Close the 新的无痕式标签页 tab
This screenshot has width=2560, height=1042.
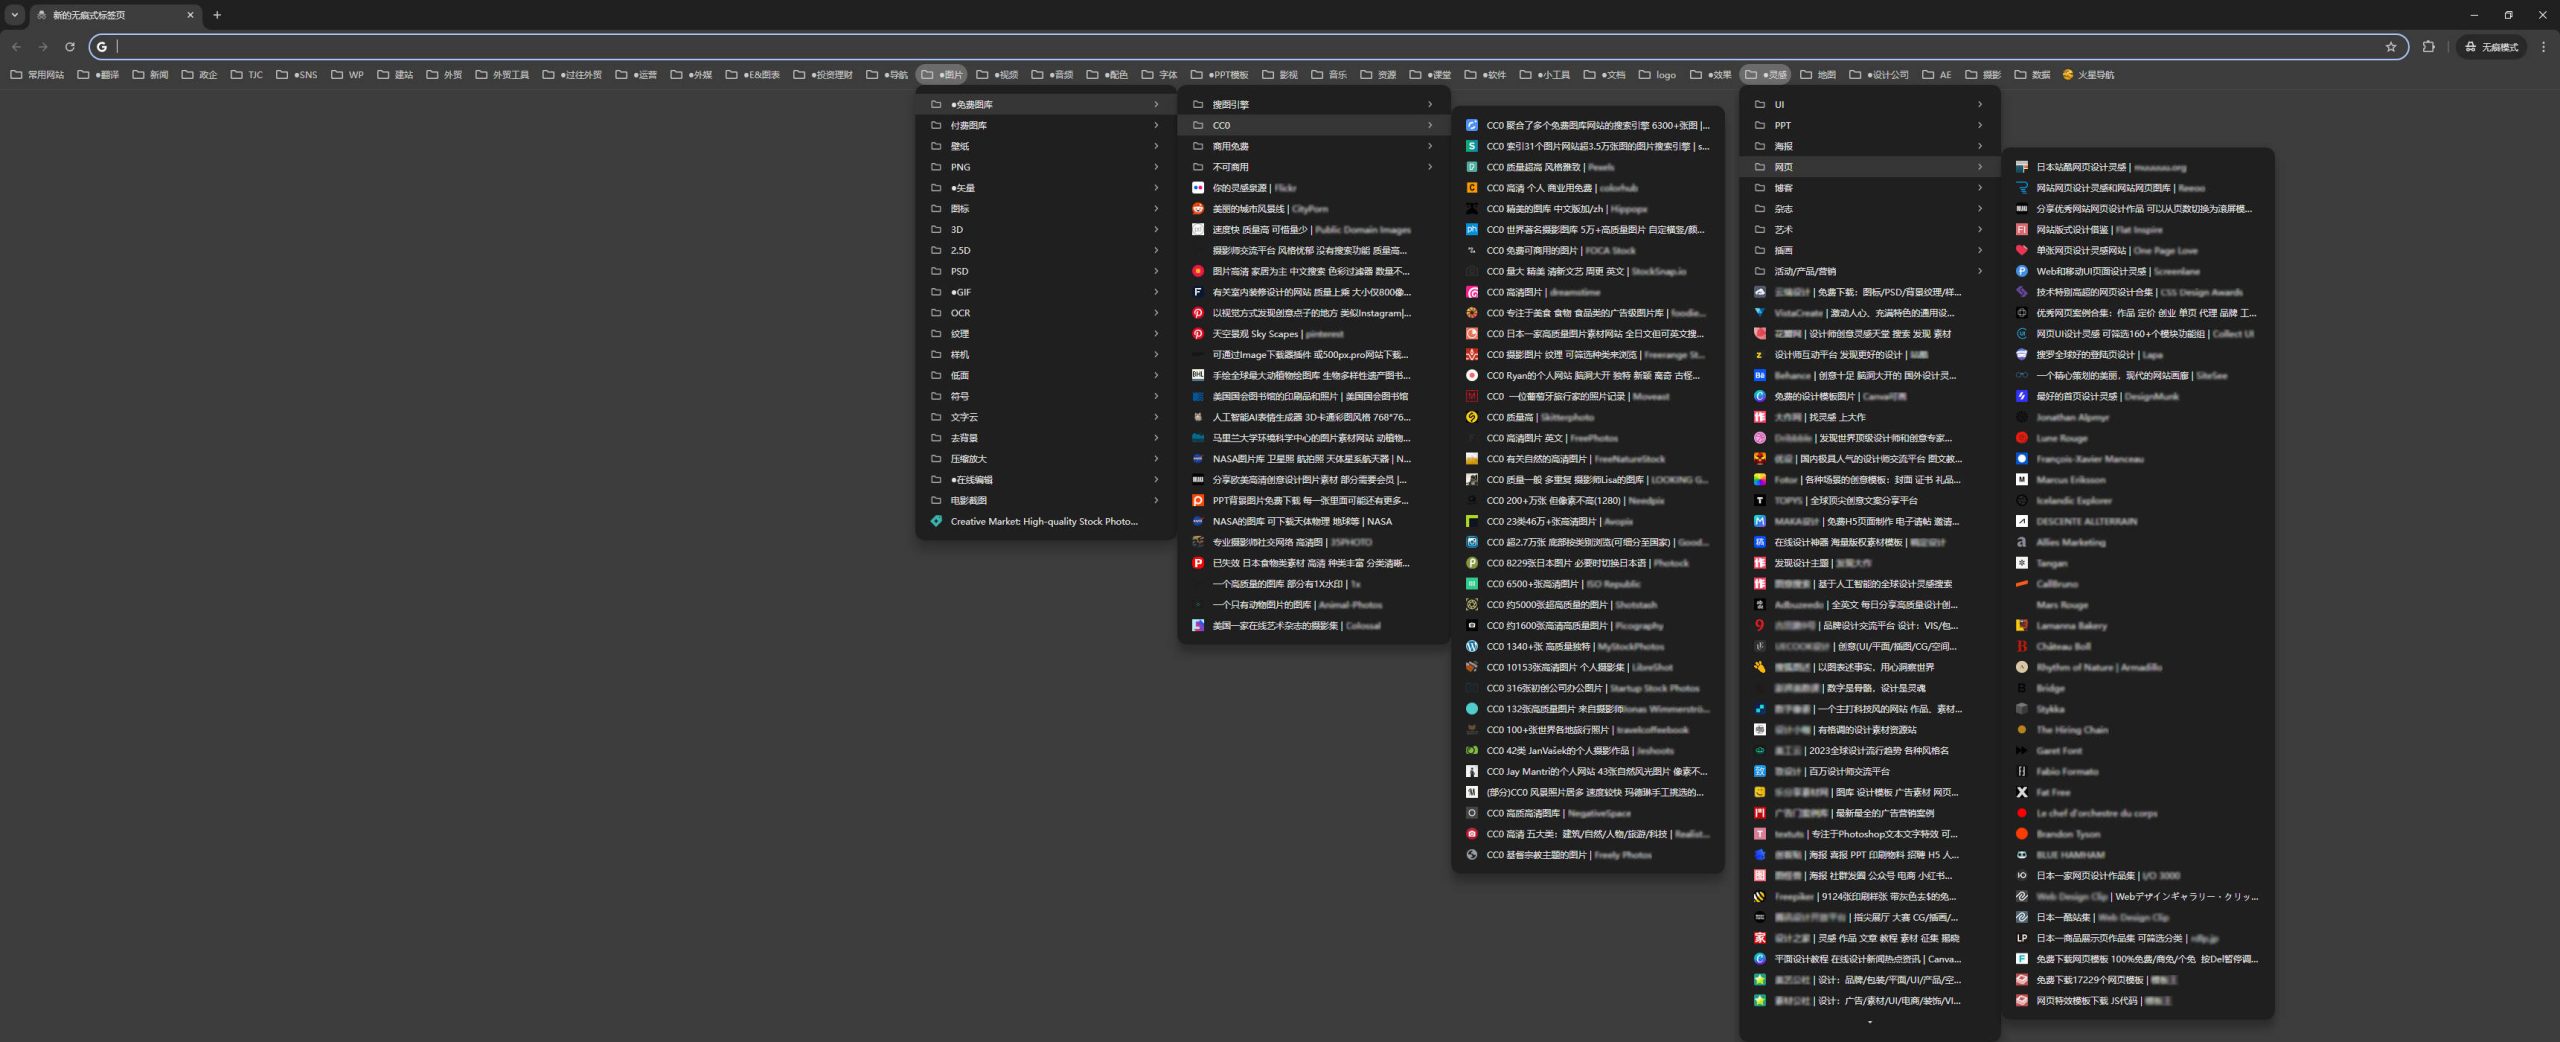190,15
